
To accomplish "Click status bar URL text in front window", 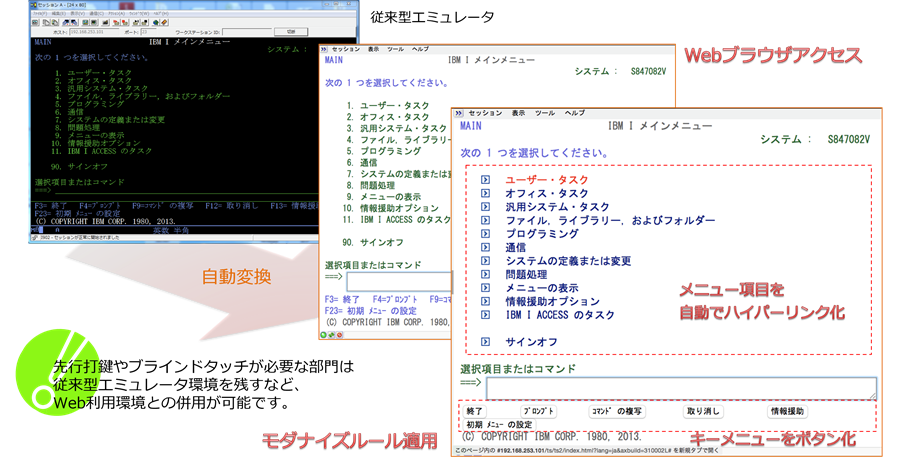I will (x=587, y=451).
